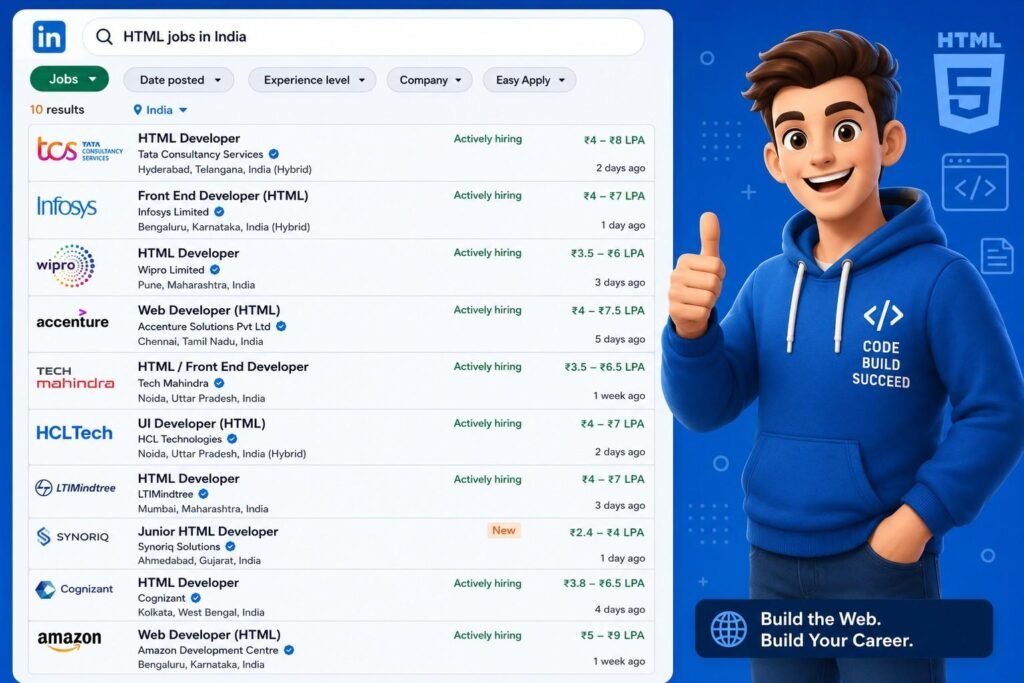The height and width of the screenshot is (683, 1024).
Task: Click verified badge beside Cognizant company name
Action: click(196, 597)
